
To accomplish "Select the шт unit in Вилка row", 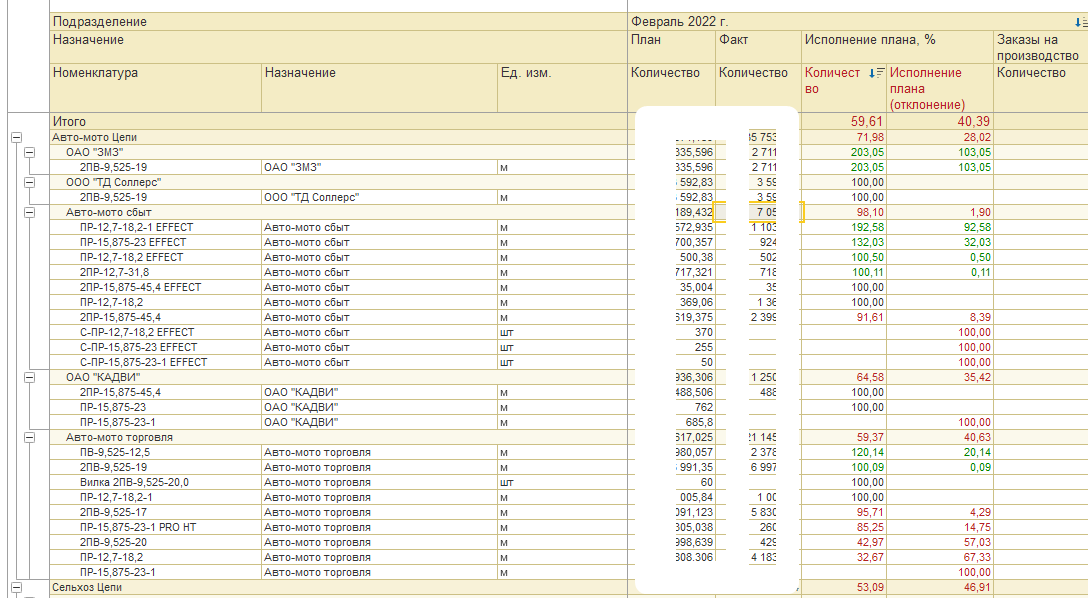I will [507, 482].
